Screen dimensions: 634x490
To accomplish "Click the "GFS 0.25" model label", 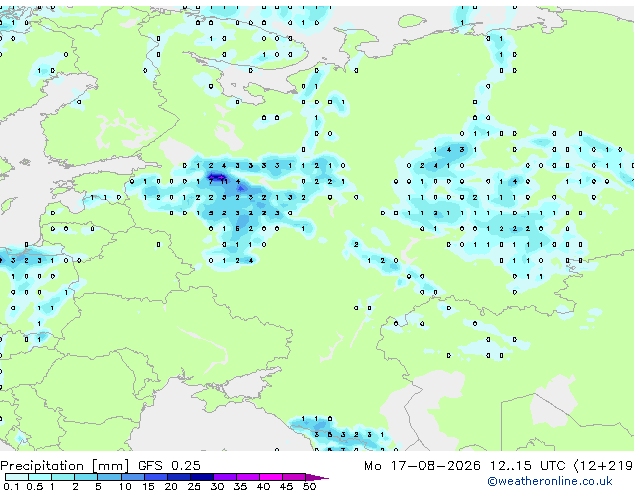I will pos(169,466).
